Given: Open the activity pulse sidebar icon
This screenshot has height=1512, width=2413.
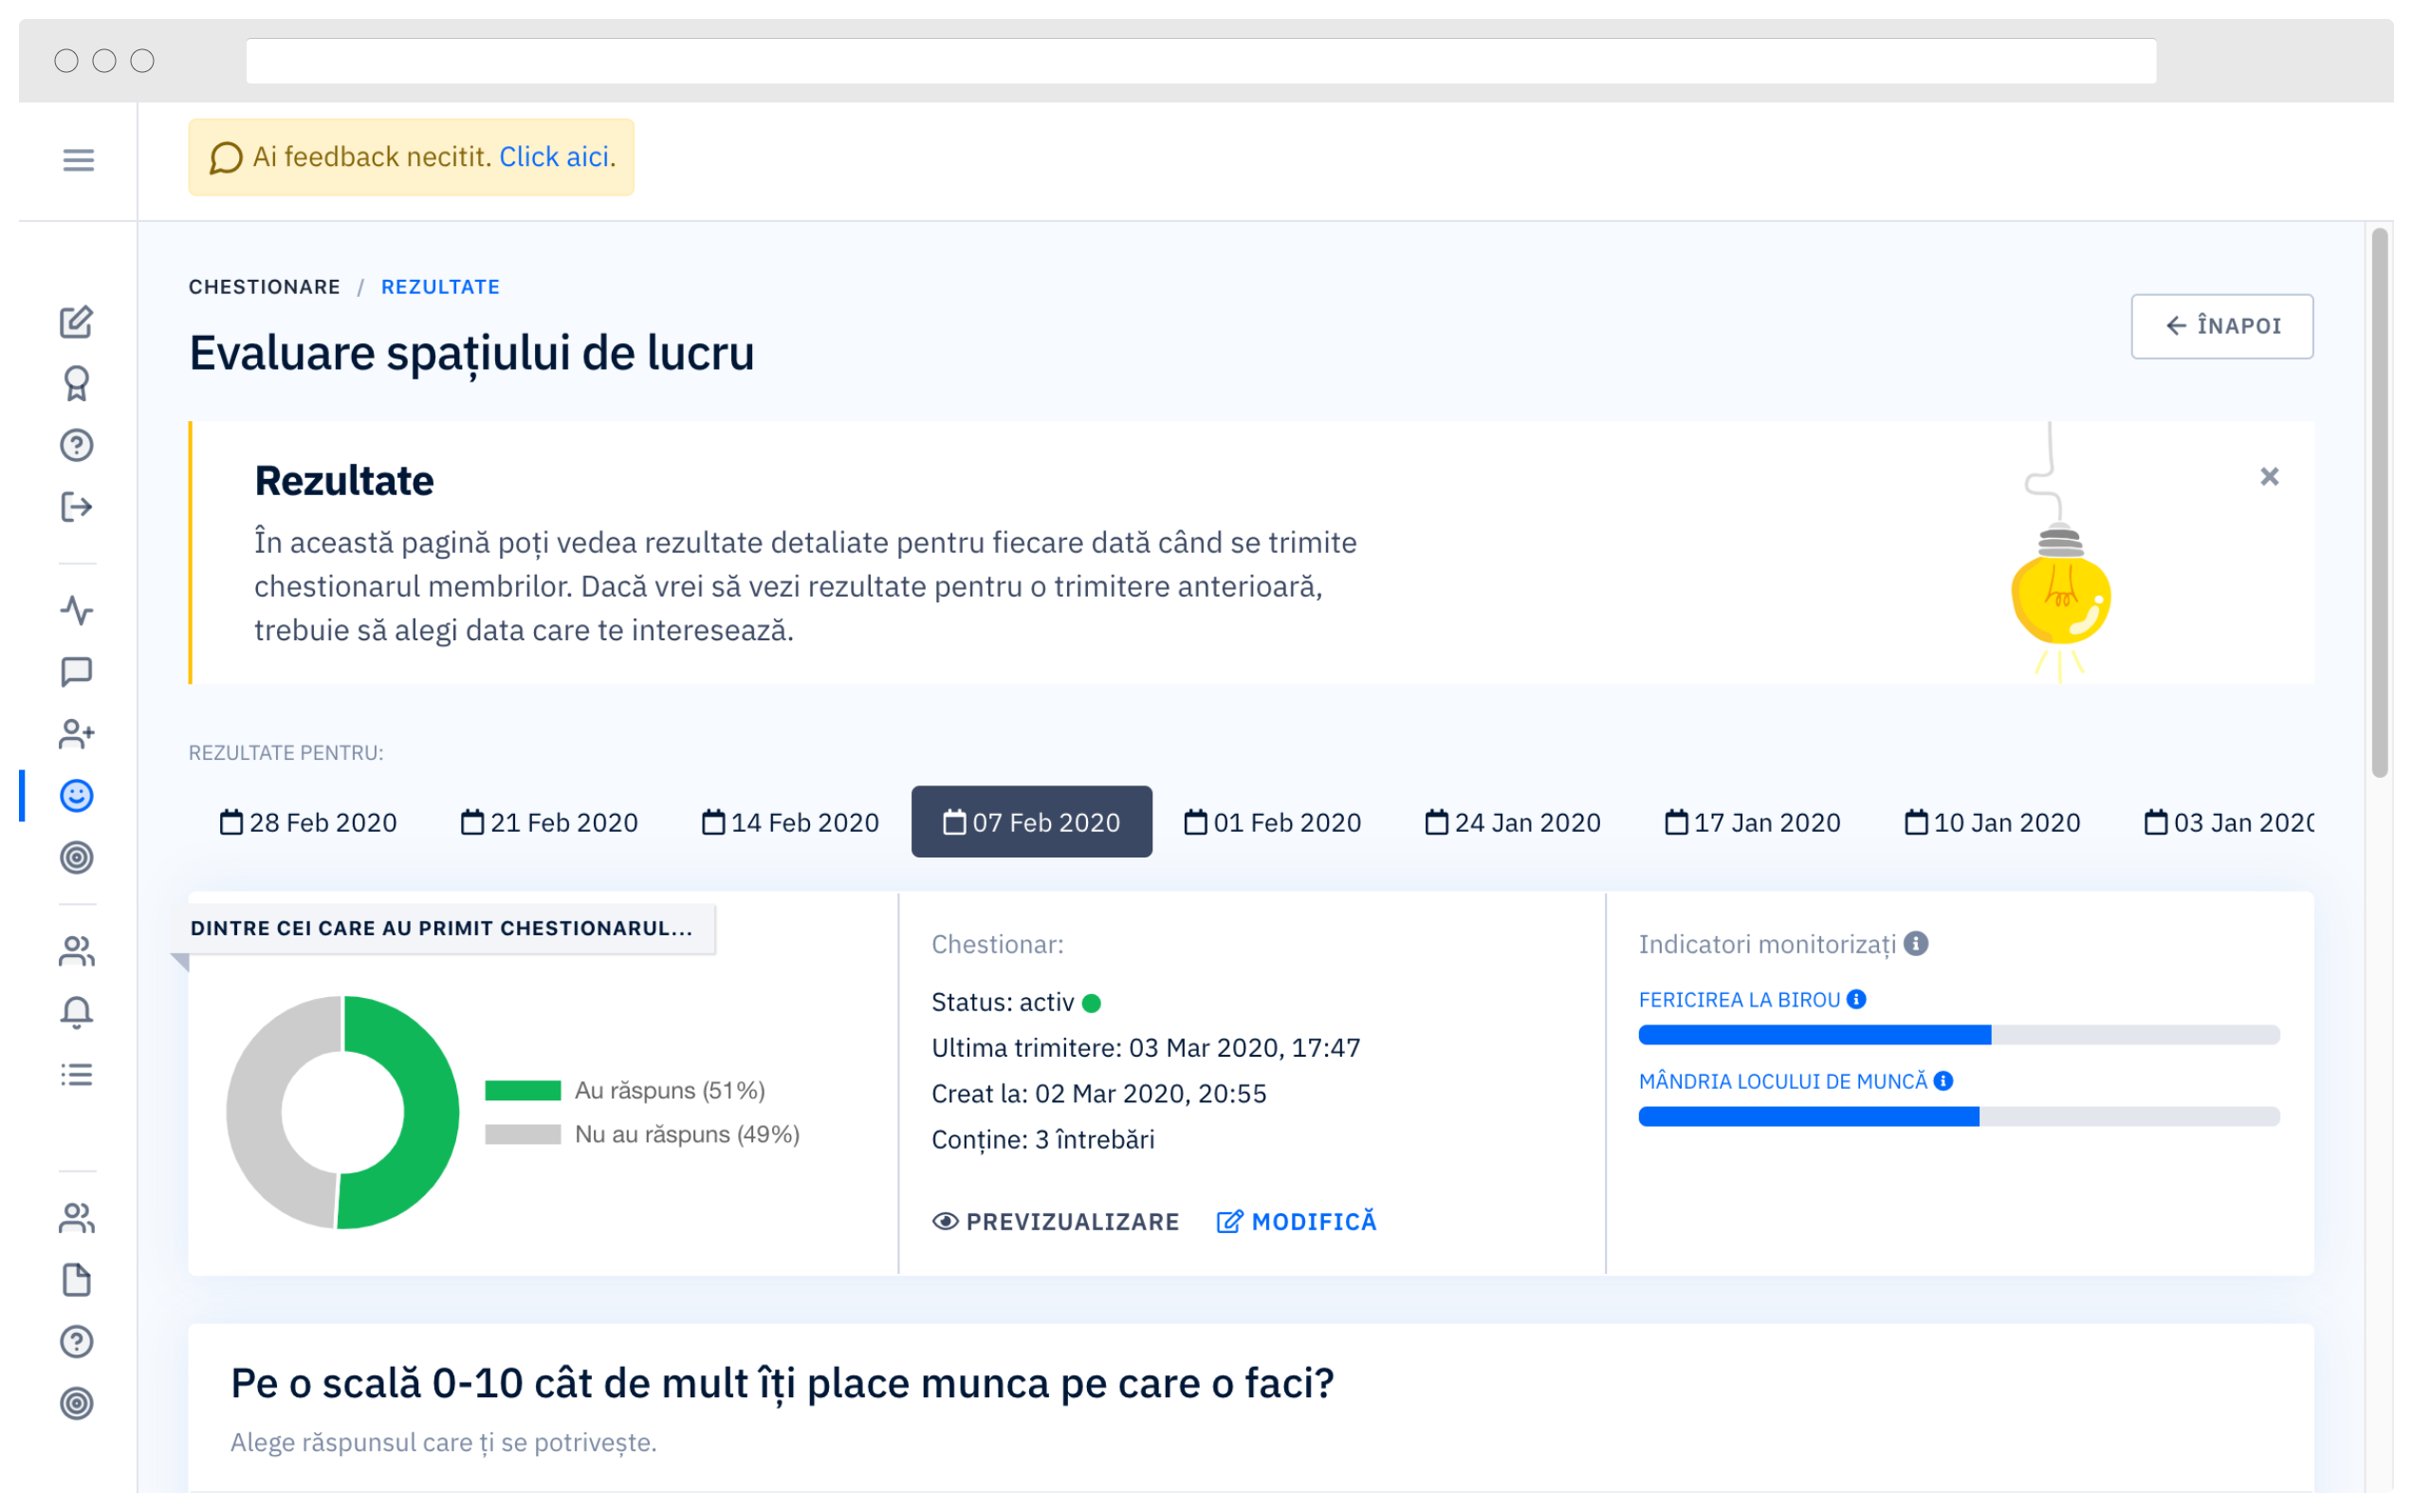Looking at the screenshot, I should (77, 610).
